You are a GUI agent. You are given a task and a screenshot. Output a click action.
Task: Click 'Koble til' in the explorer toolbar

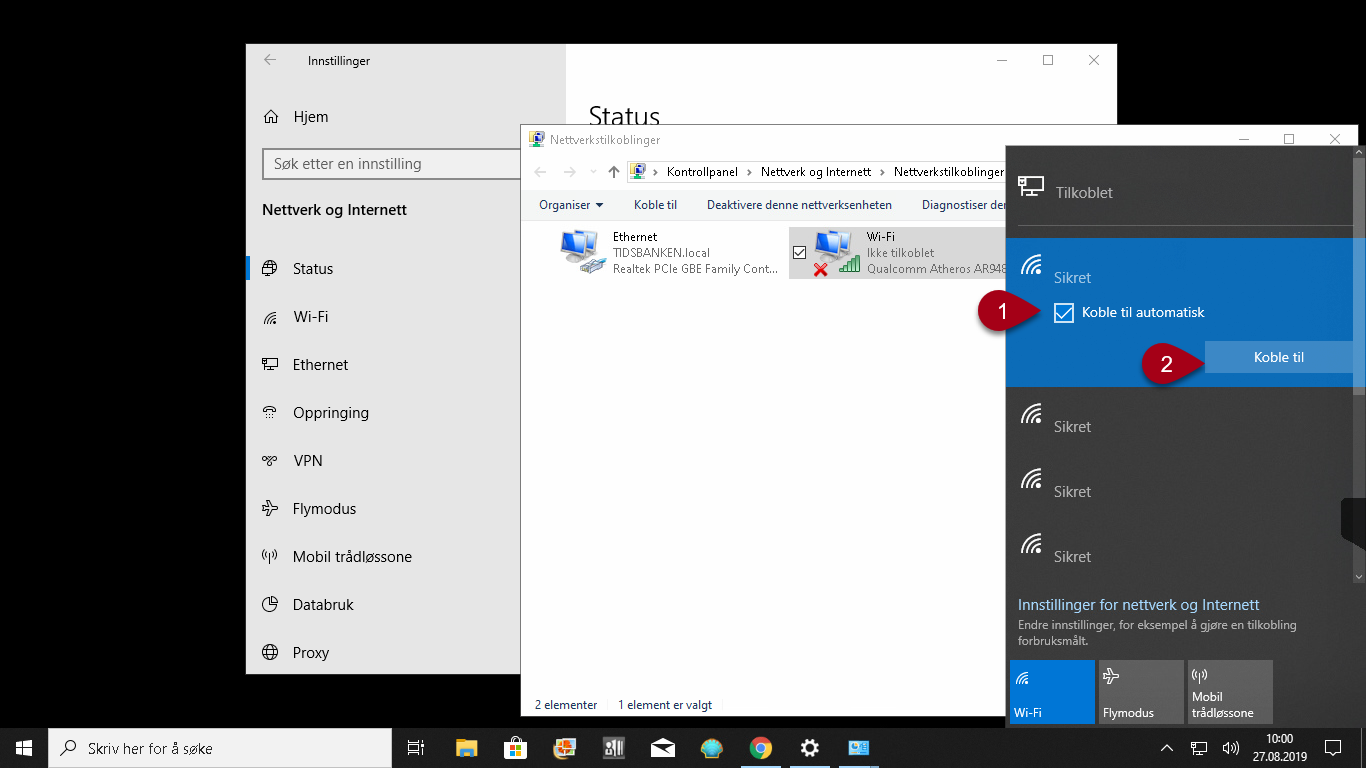pos(655,205)
